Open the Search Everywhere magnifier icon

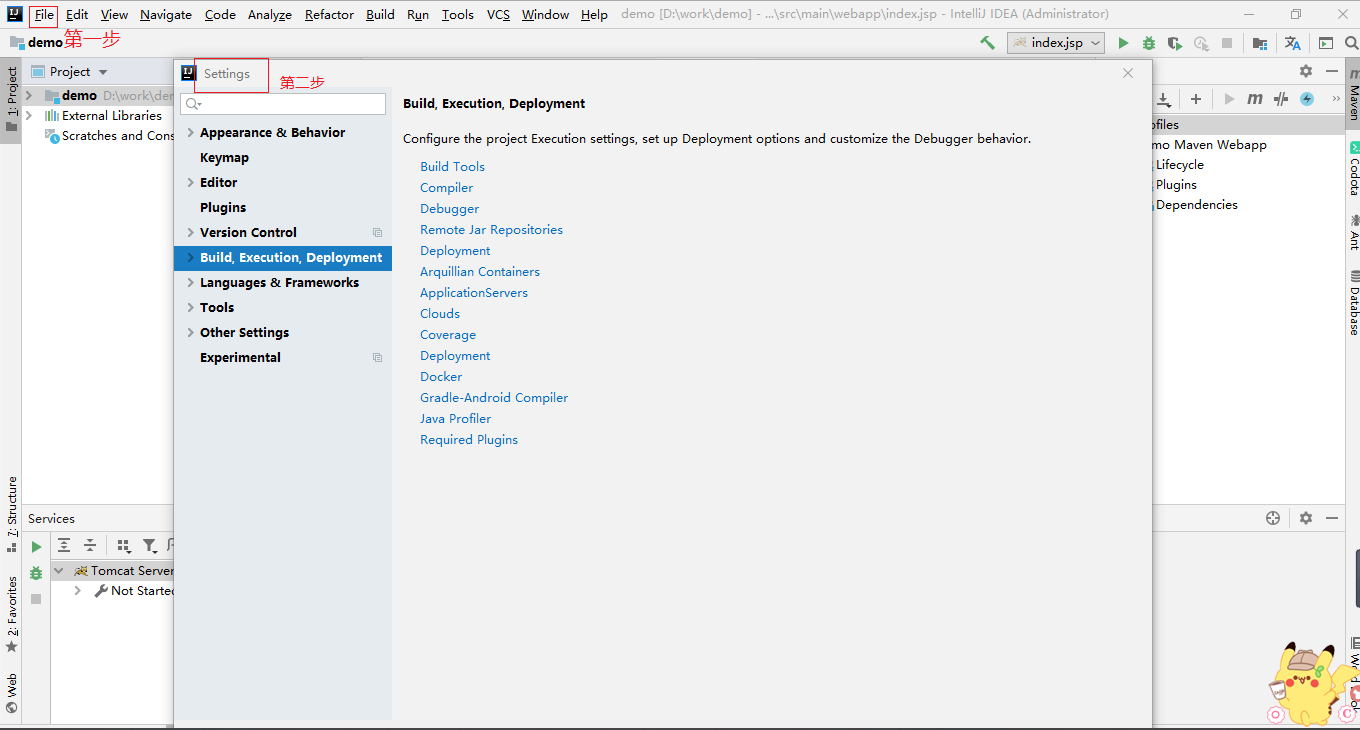coord(1352,43)
